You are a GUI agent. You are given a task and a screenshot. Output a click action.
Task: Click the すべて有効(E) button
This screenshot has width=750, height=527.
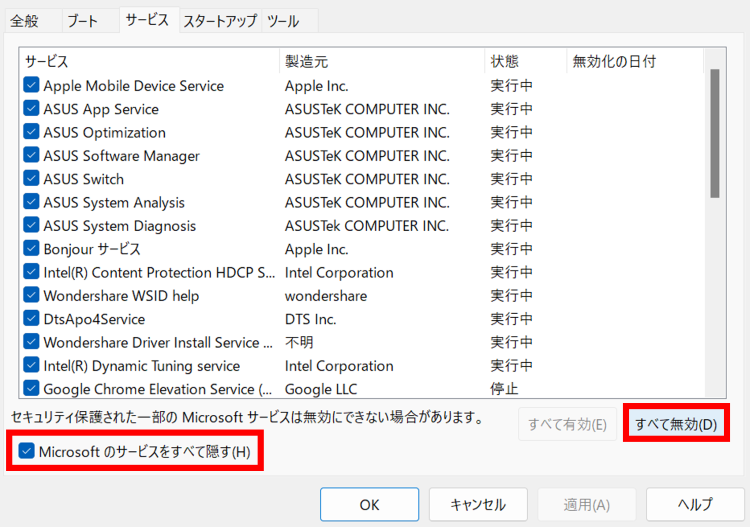coord(567,424)
